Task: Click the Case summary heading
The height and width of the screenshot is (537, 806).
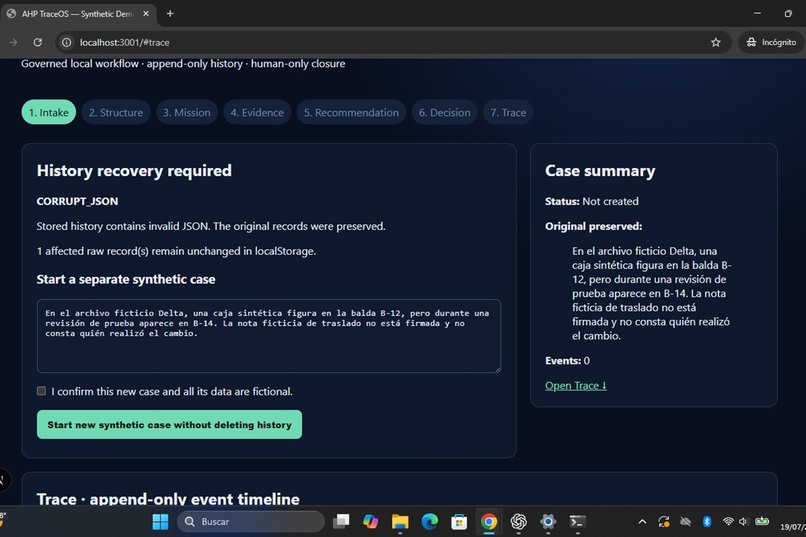Action: pos(600,171)
